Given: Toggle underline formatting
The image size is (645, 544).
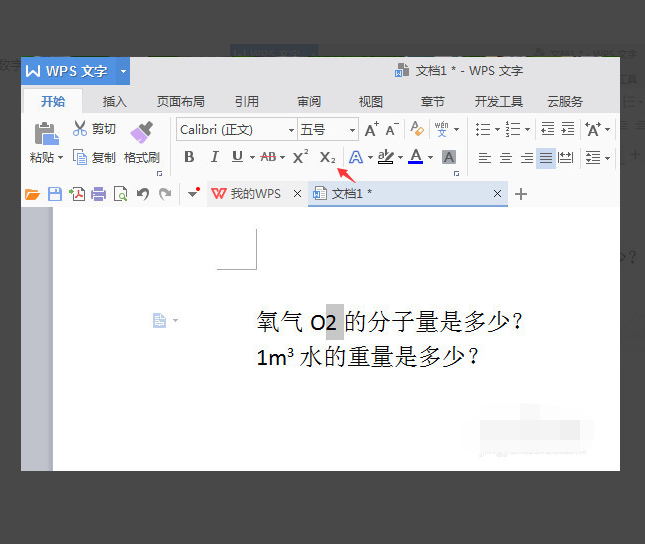Looking at the screenshot, I should [x=237, y=157].
